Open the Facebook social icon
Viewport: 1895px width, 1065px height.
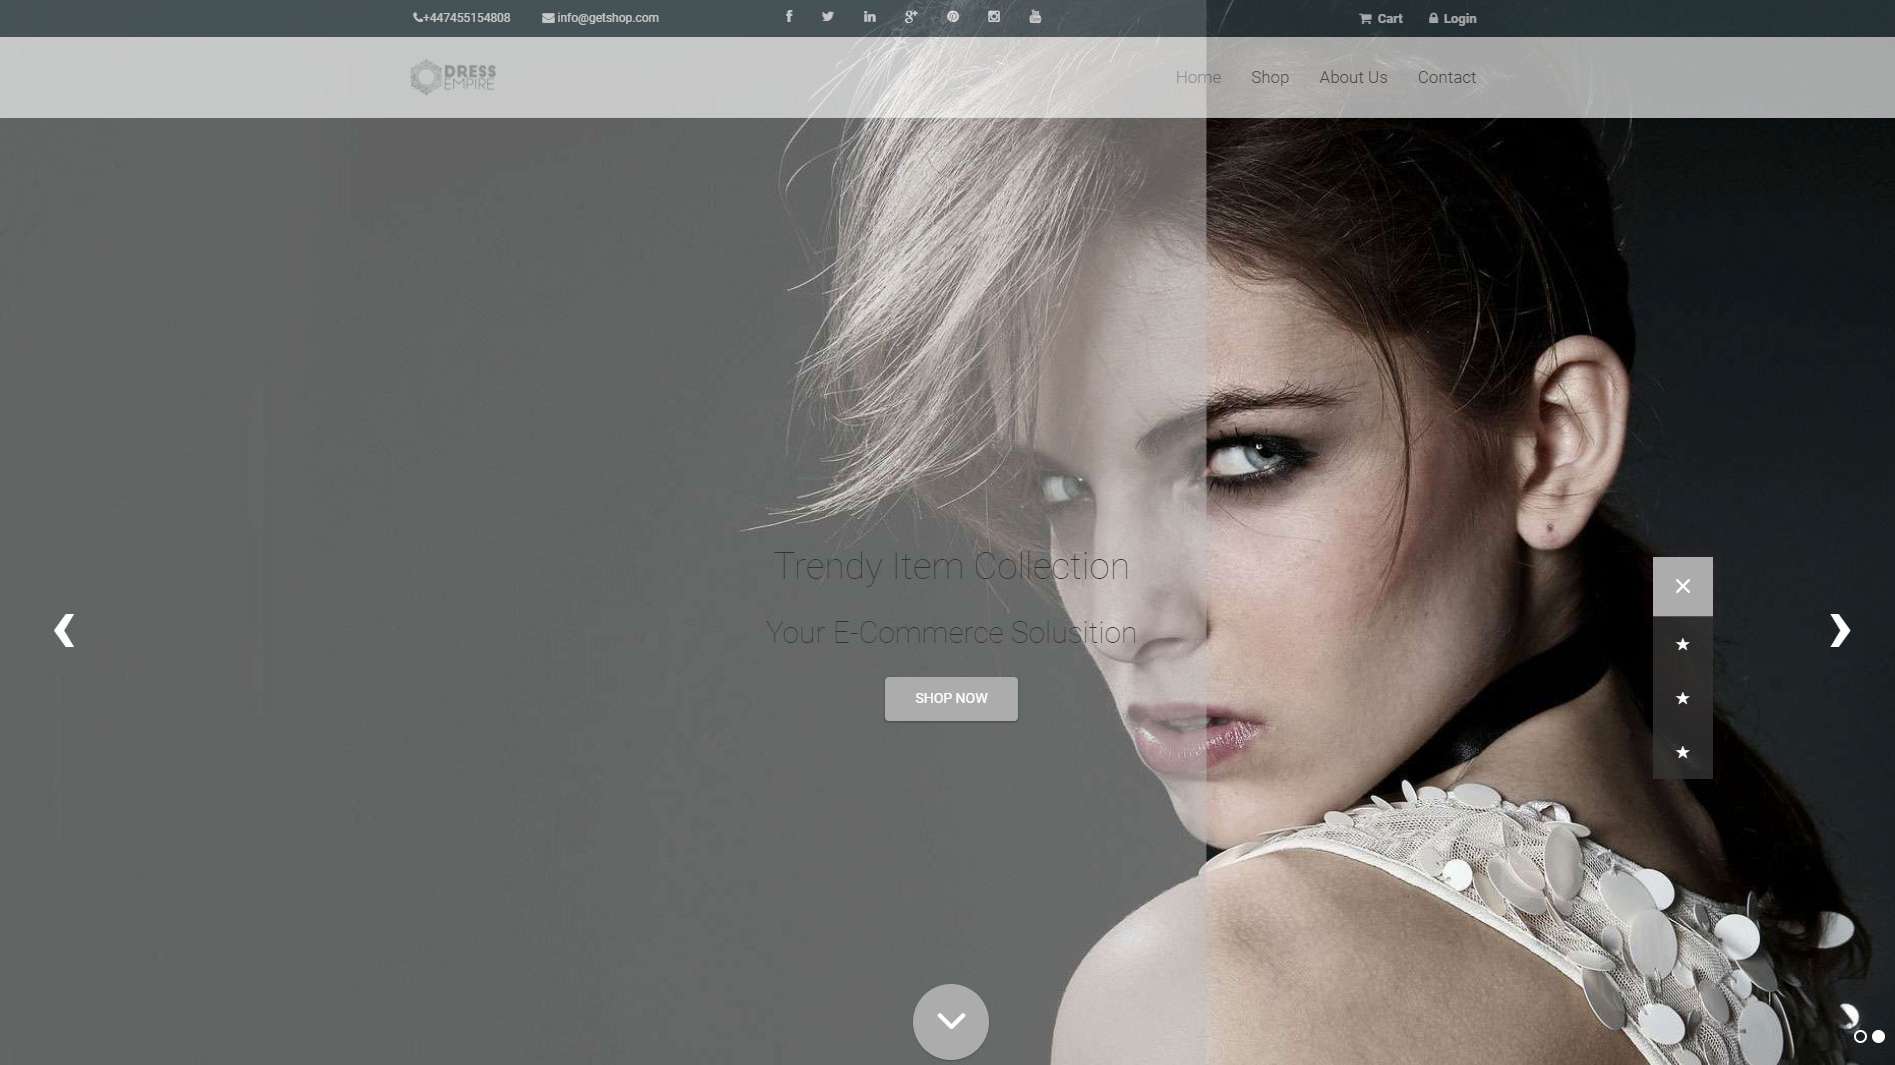789,17
